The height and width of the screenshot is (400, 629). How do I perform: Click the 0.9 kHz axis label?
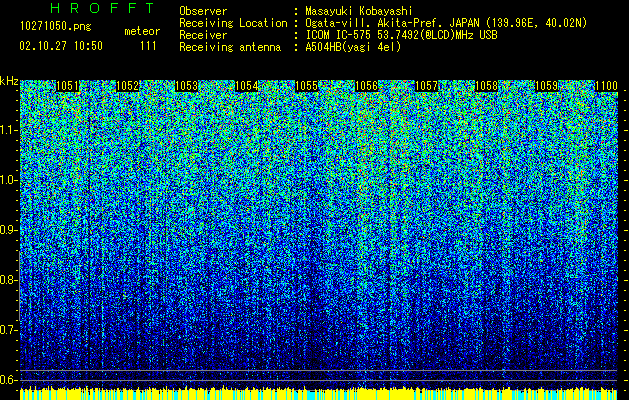tap(8, 230)
